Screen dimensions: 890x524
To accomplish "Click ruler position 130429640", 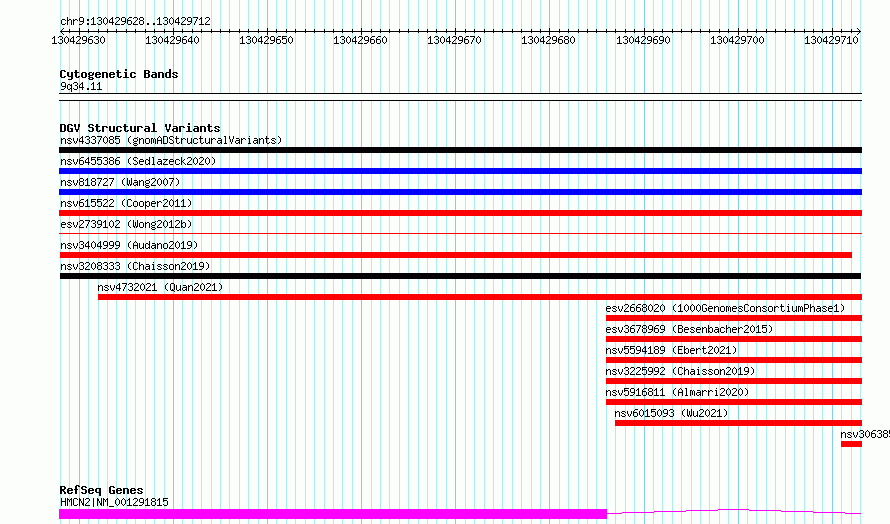I will 173,40.
